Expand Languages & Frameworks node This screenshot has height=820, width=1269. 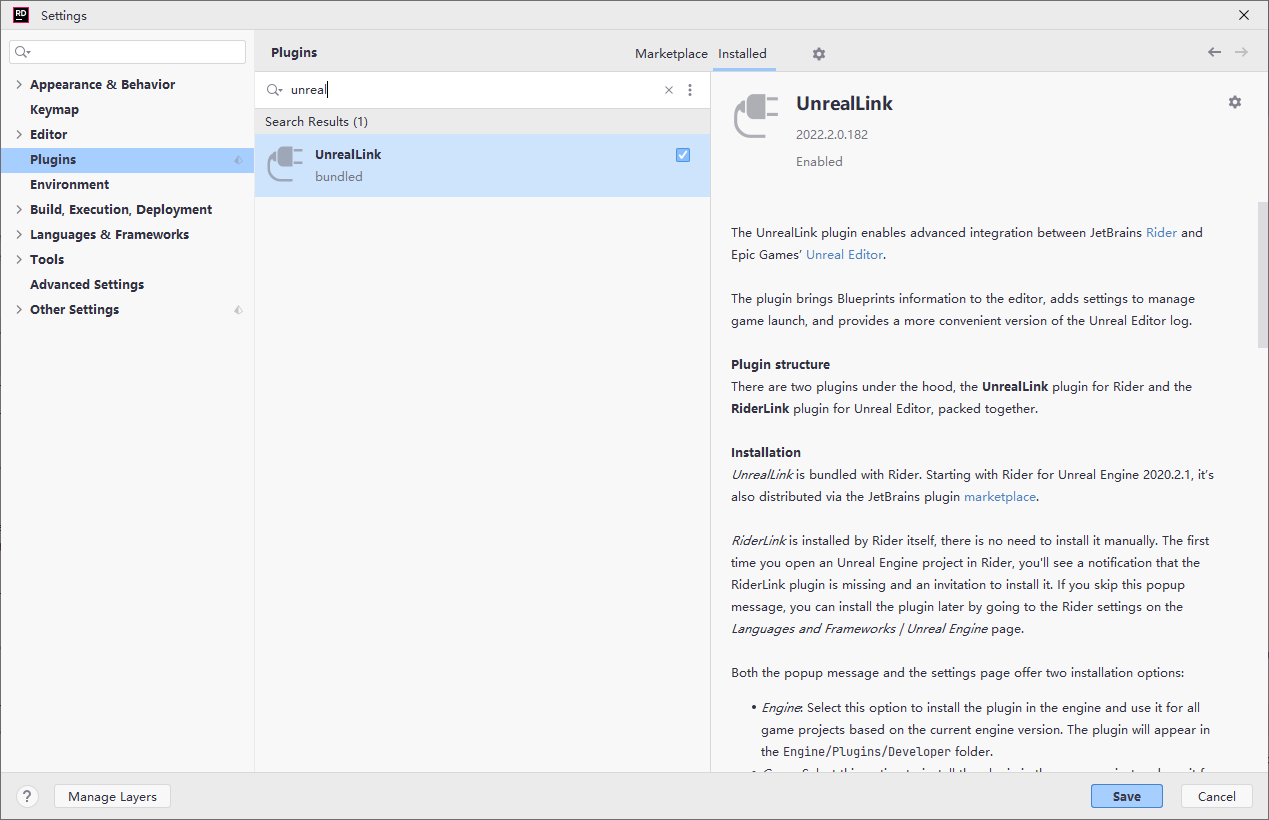coord(19,235)
